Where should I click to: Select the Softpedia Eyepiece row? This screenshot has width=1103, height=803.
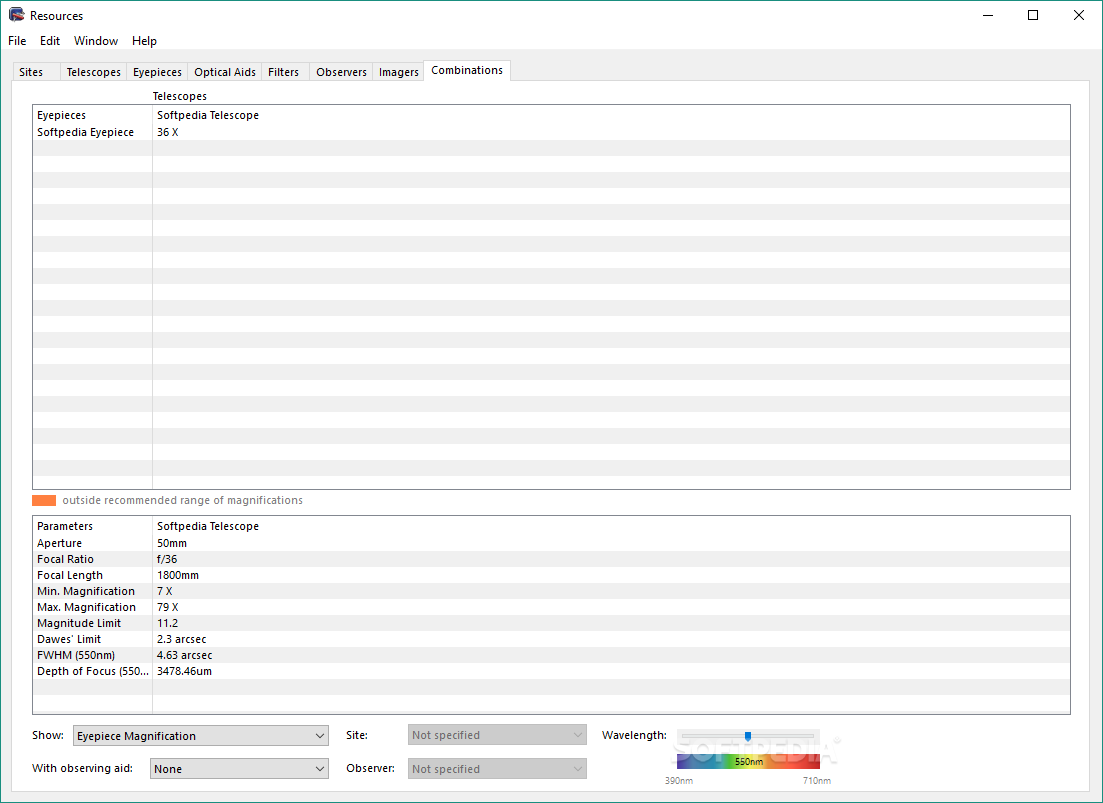click(551, 132)
